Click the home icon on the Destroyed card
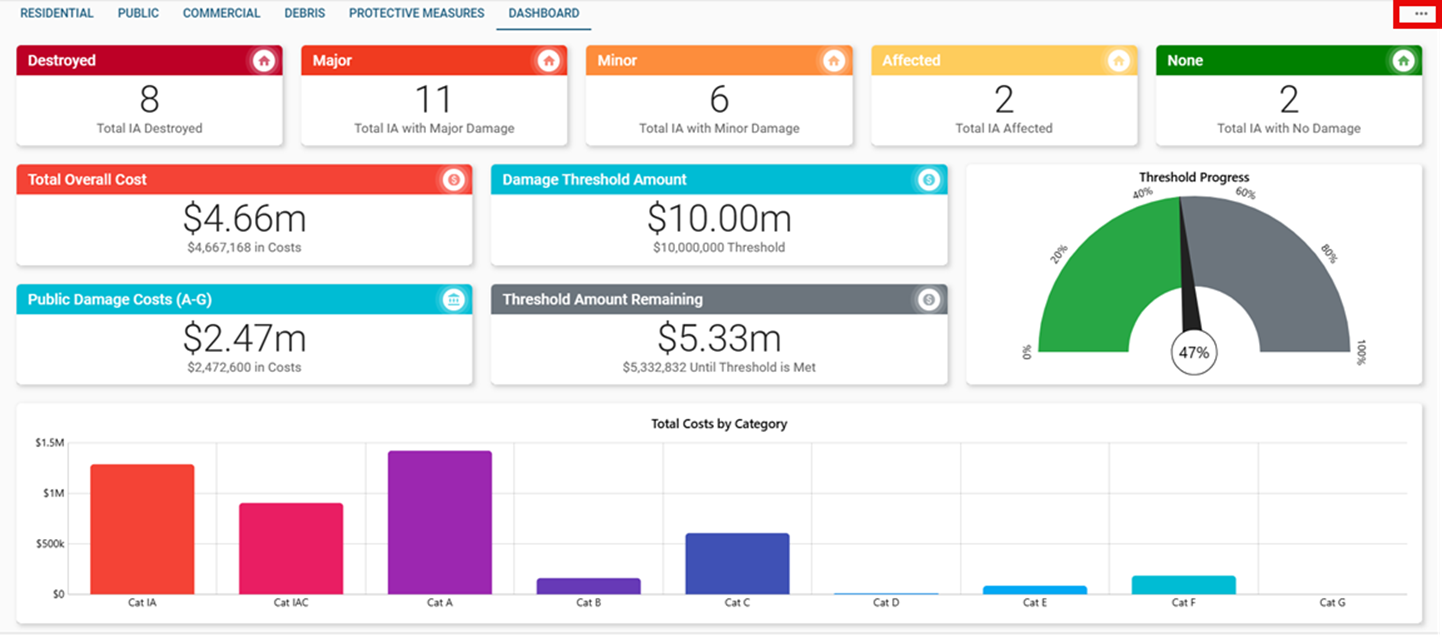This screenshot has width=1442, height=637. point(264,60)
